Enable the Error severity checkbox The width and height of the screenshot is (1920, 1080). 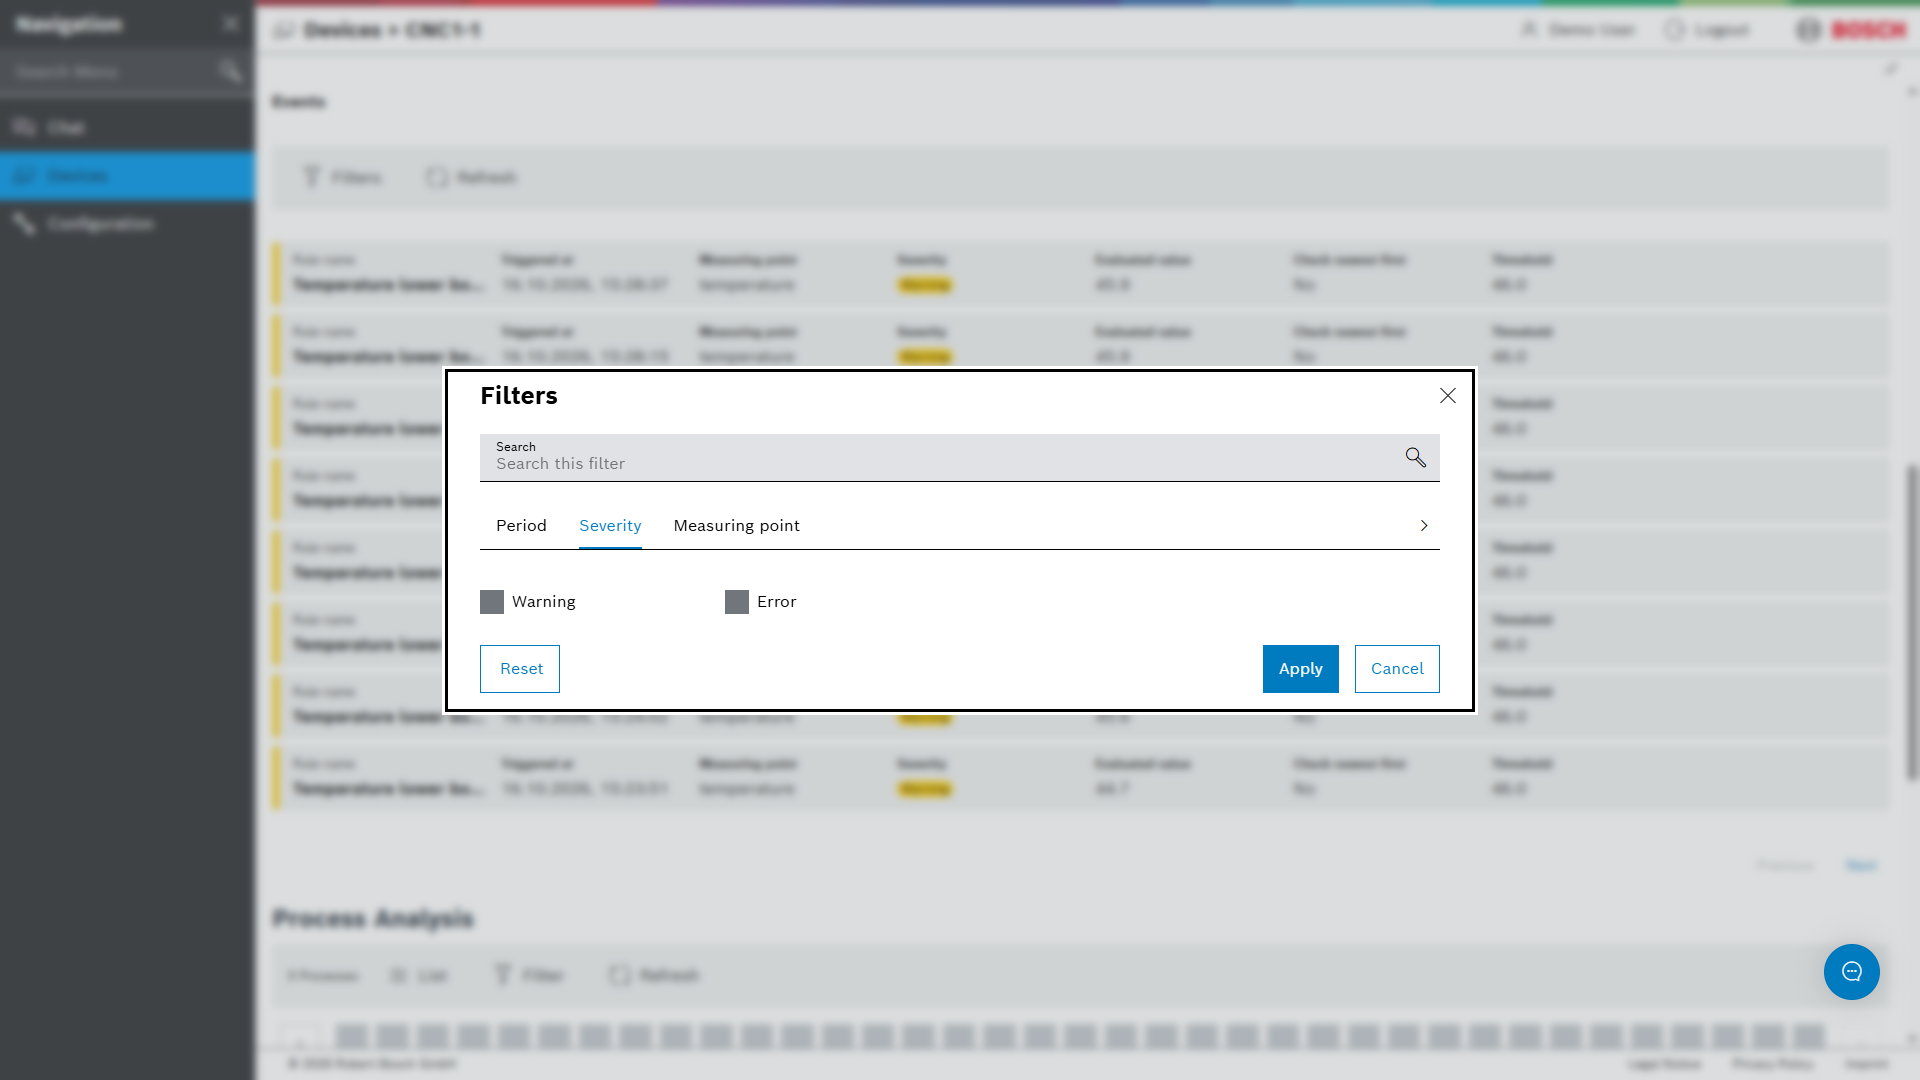click(x=737, y=602)
